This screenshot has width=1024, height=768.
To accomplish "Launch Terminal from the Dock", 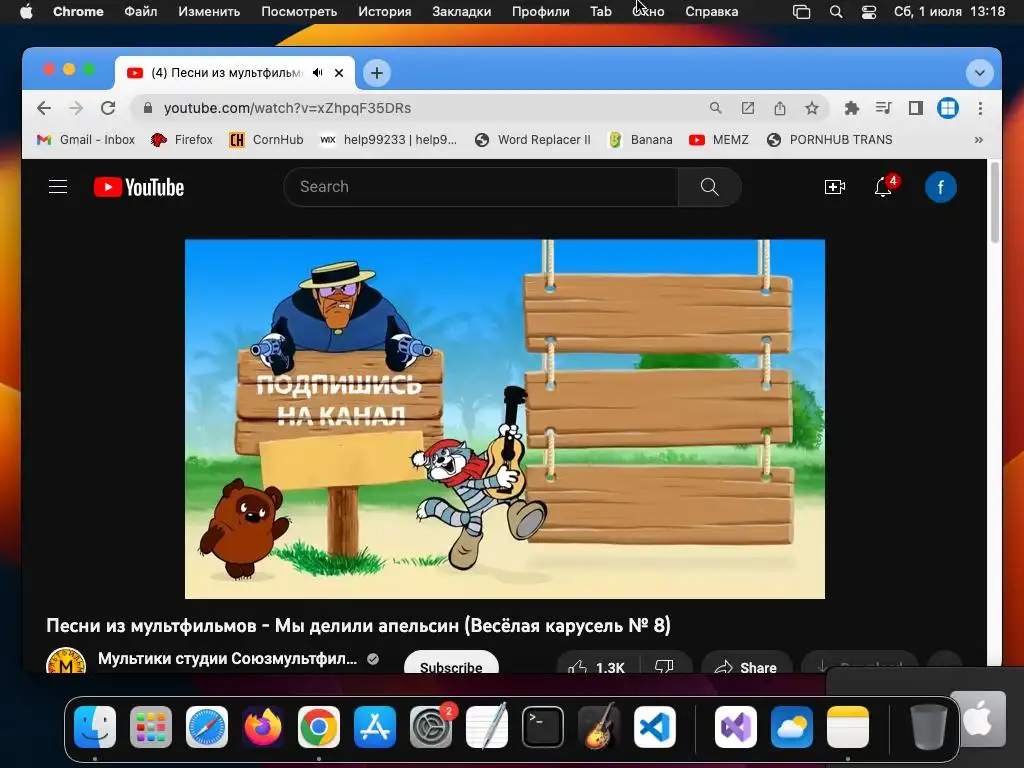I will [543, 727].
